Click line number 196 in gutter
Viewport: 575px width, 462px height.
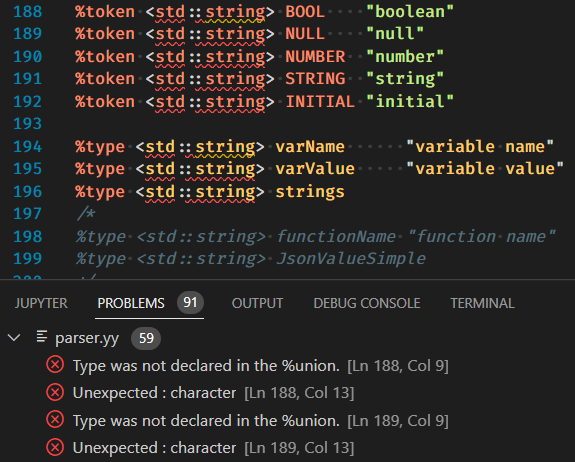tap(28, 191)
